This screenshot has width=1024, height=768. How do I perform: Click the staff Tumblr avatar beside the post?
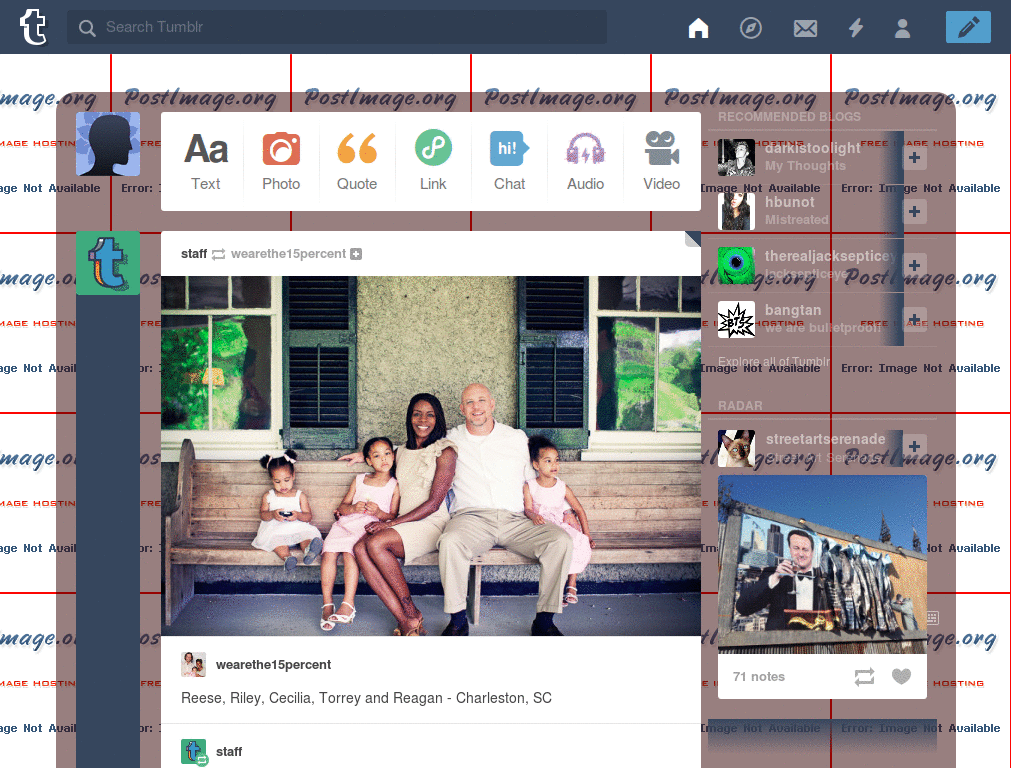(x=108, y=263)
